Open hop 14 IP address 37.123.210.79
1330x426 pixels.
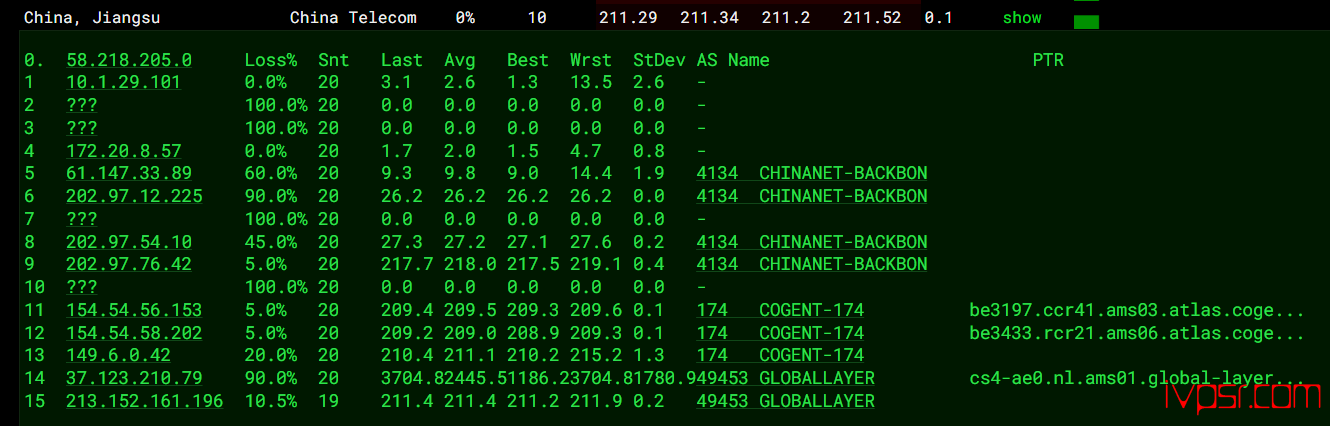(x=134, y=378)
